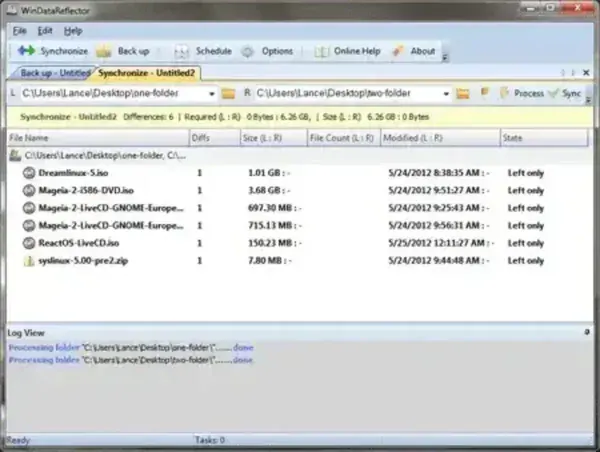Browse for right folder icon
The image size is (600, 452).
click(x=463, y=93)
